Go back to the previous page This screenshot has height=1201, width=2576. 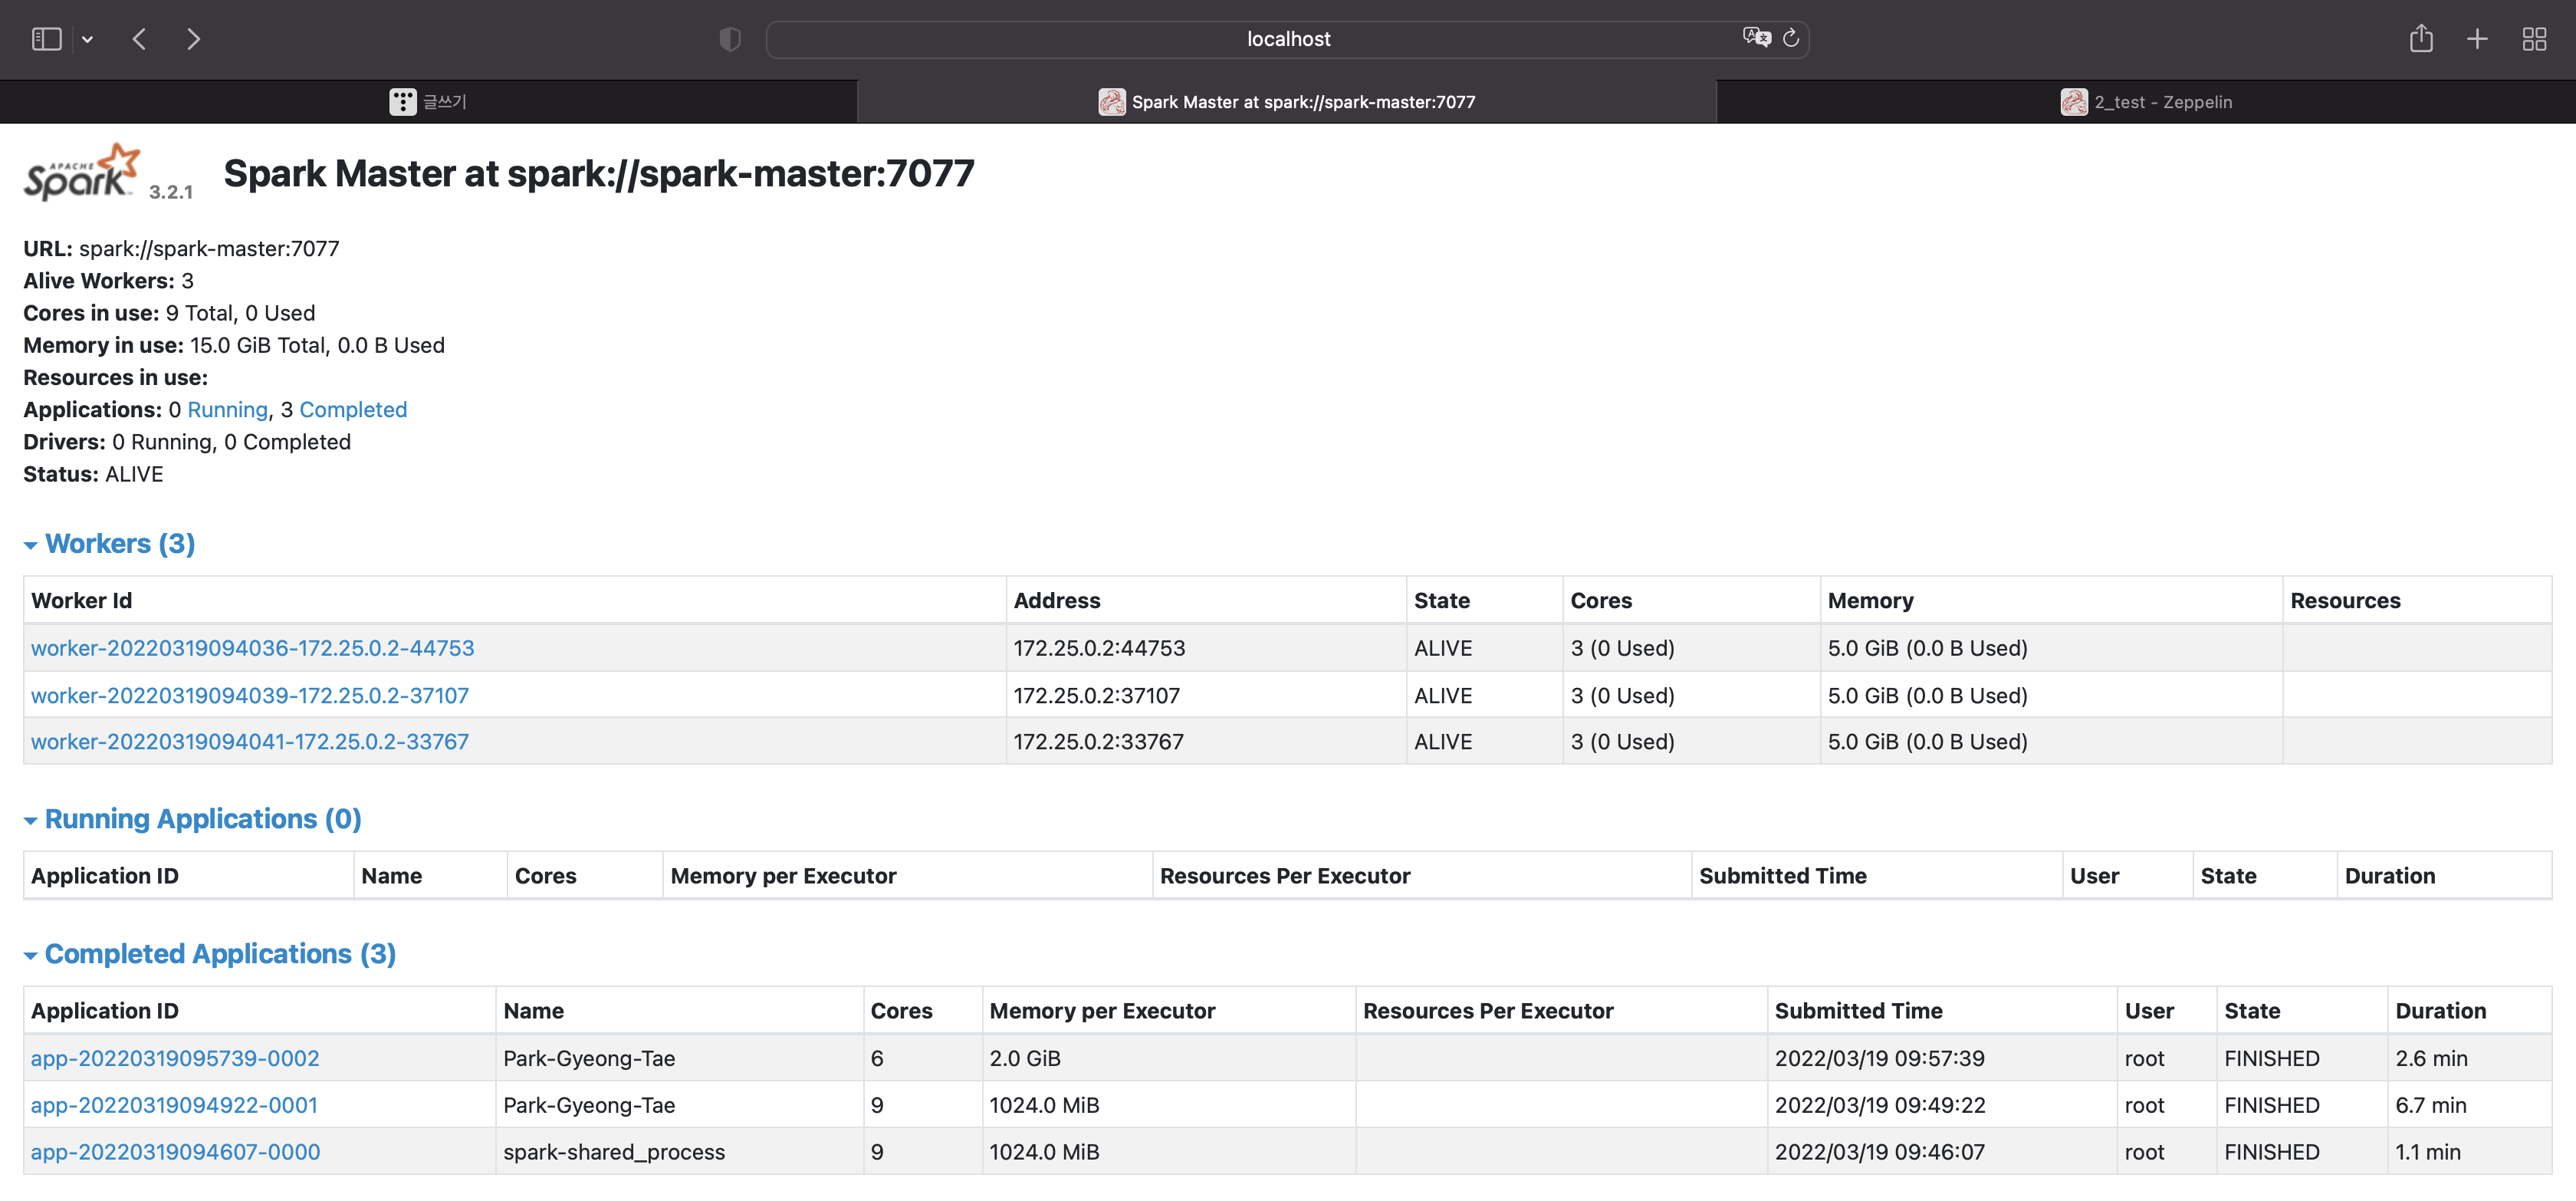coord(140,39)
